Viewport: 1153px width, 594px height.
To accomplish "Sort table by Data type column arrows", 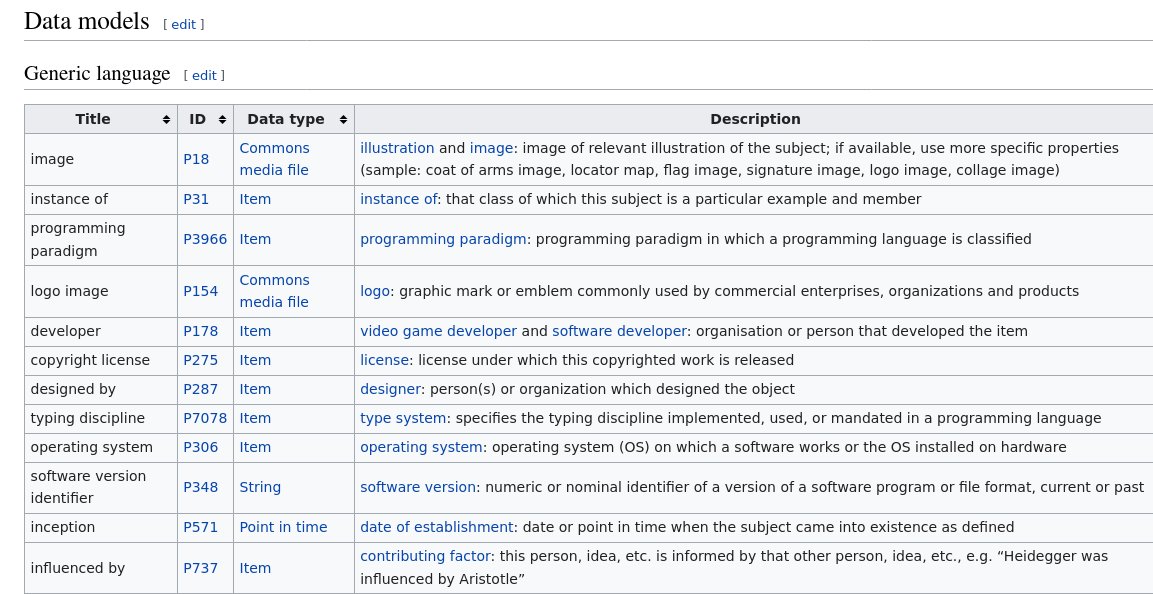I will click(343, 119).
